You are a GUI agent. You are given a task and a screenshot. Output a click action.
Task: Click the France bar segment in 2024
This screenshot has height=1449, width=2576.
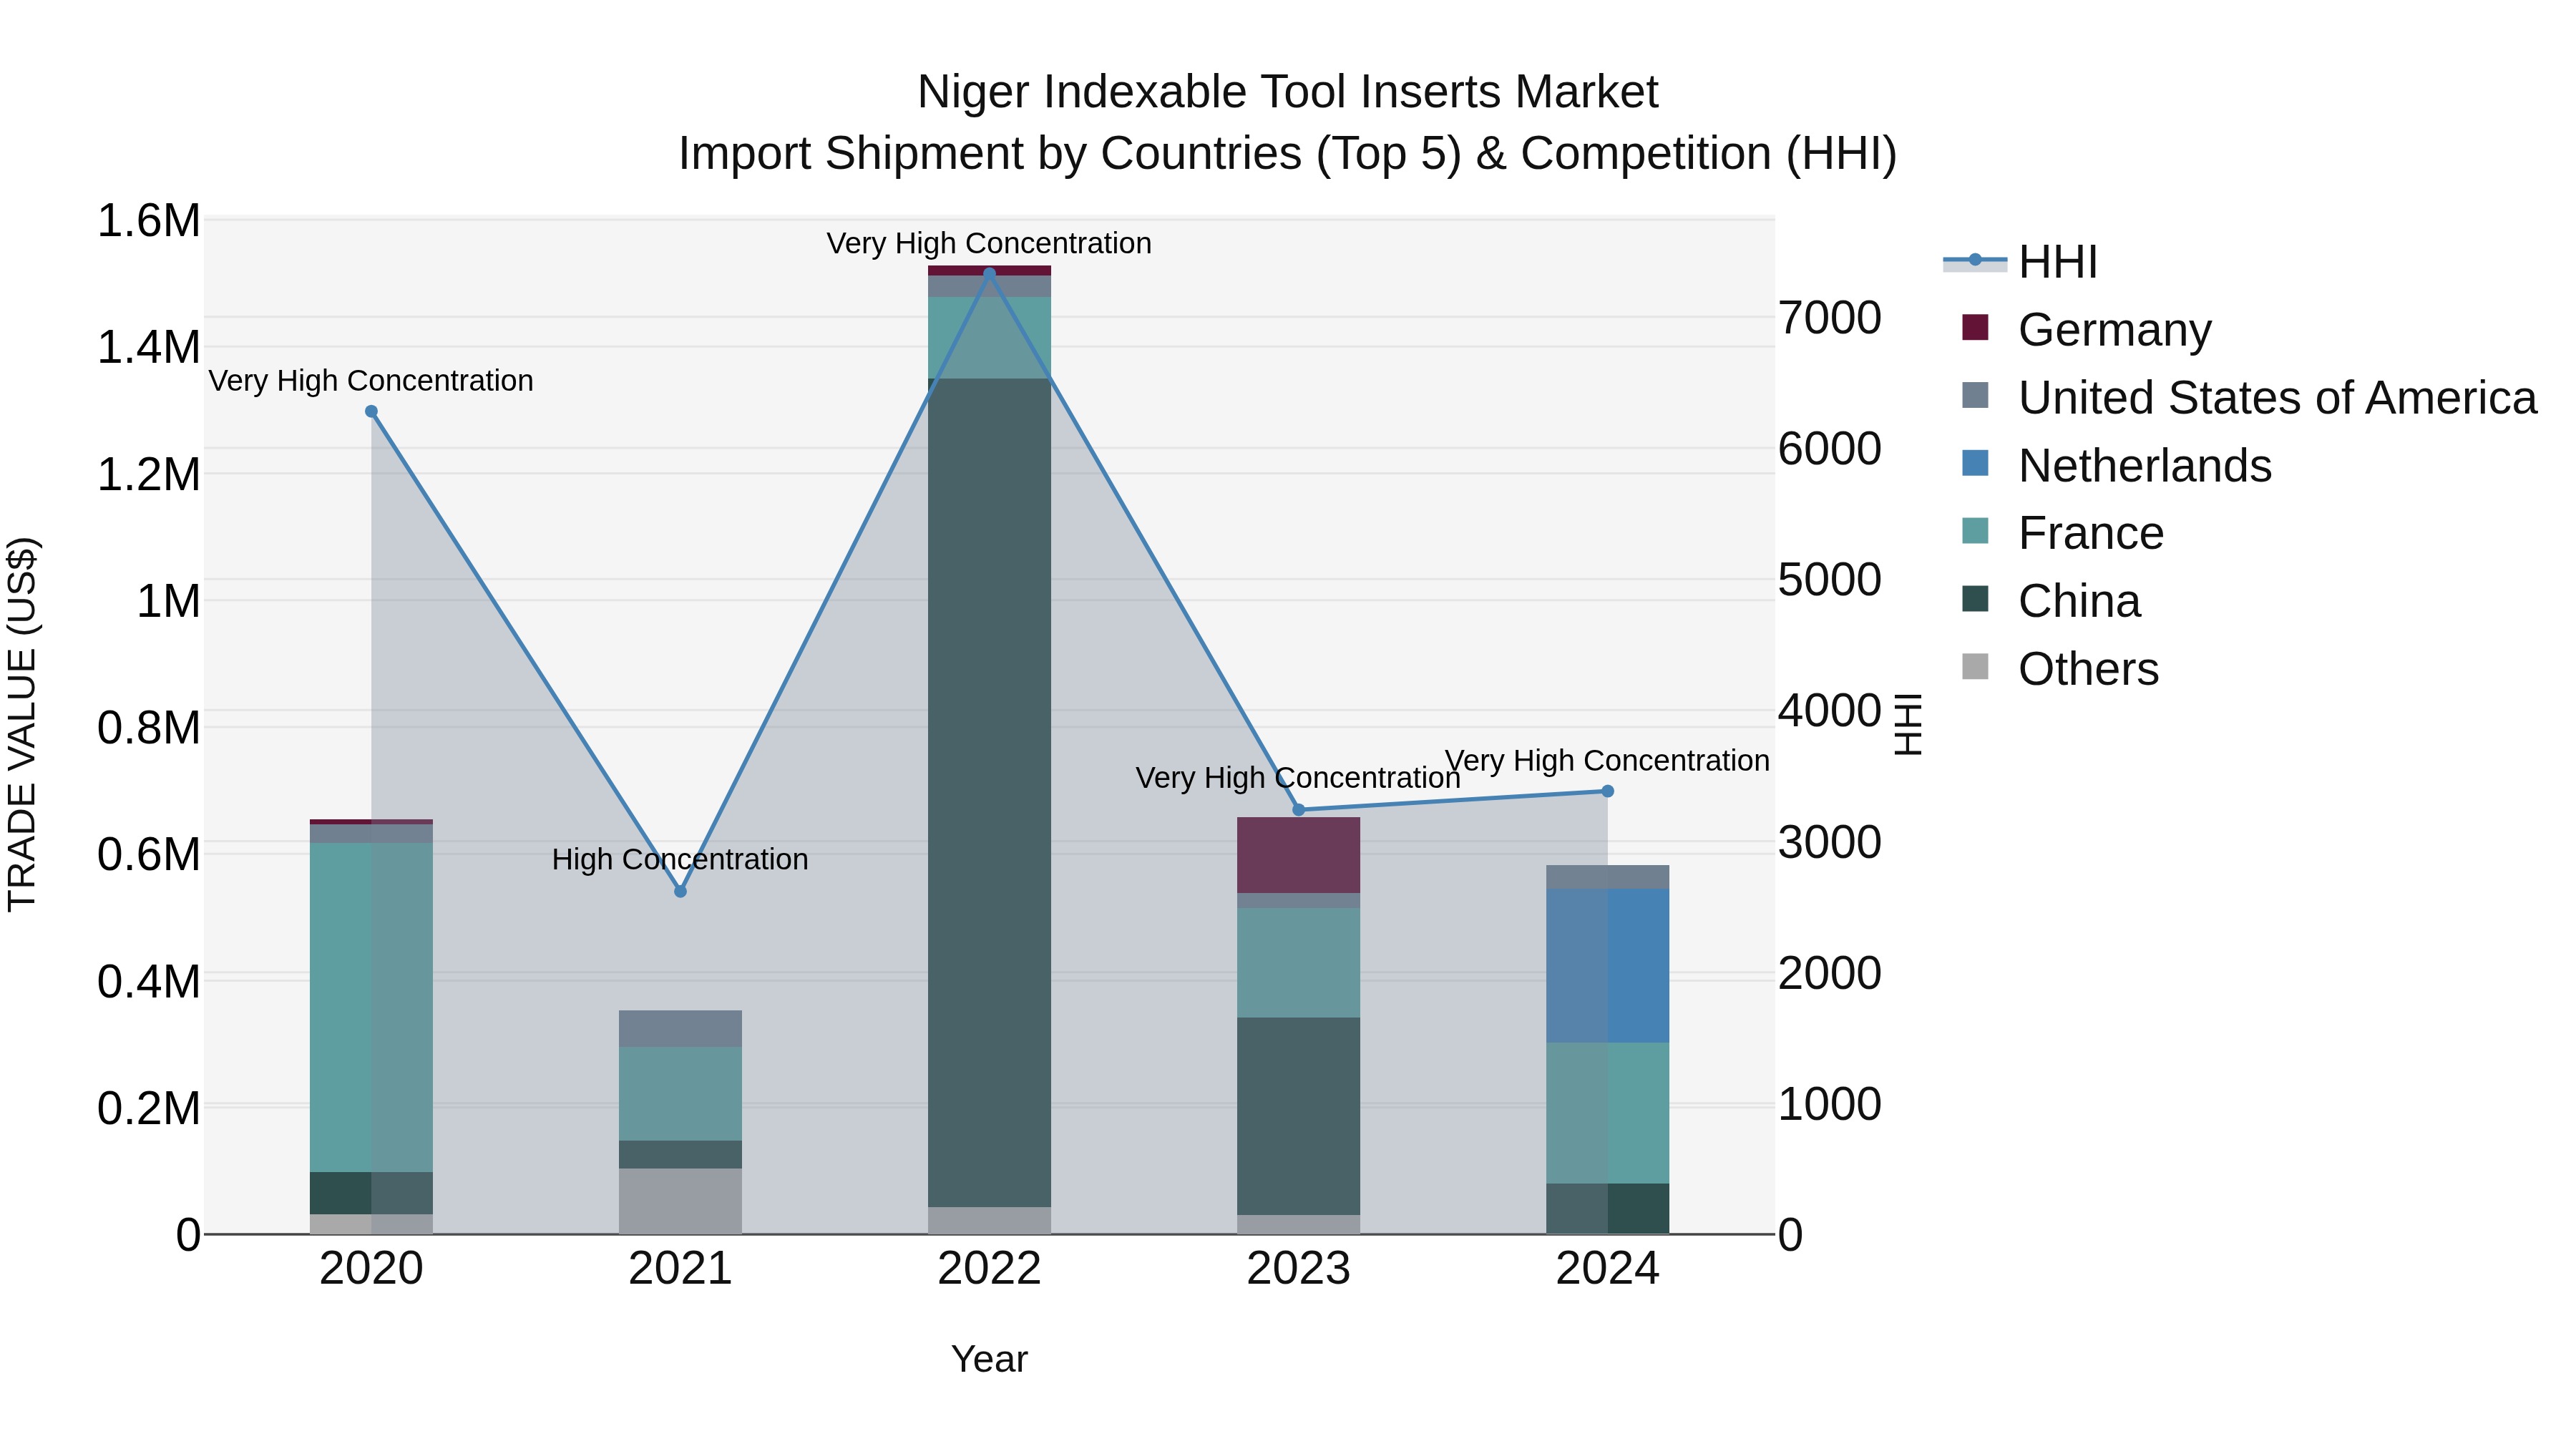pyautogui.click(x=1607, y=1113)
